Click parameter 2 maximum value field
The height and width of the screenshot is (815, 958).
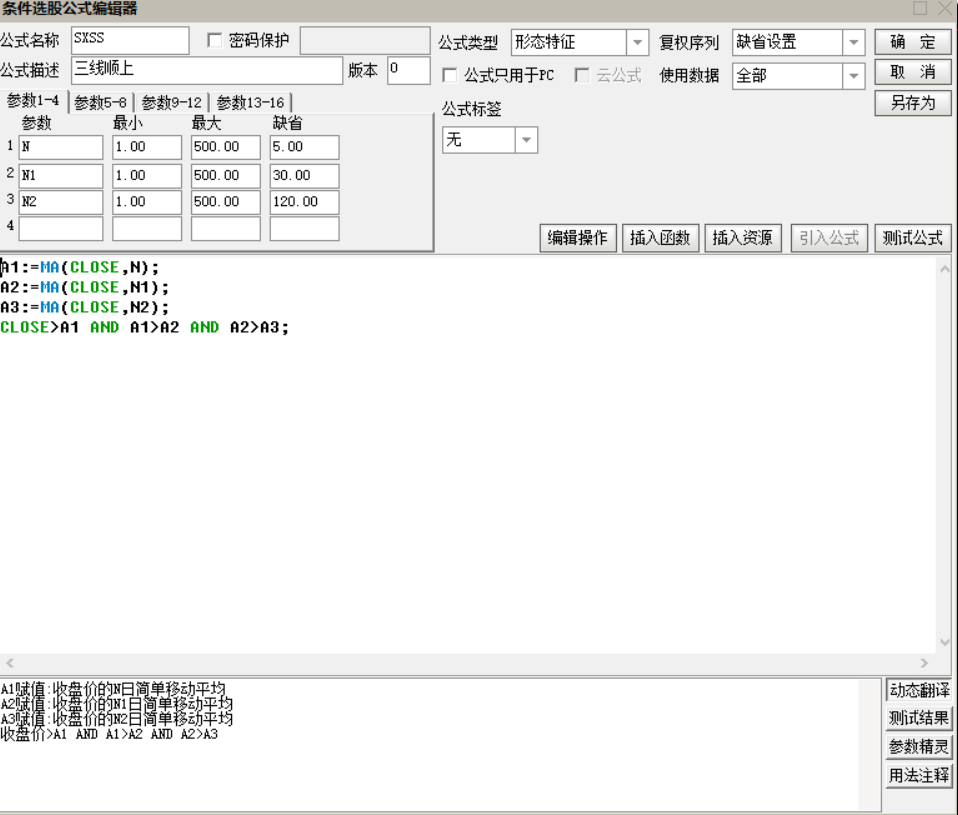(x=225, y=176)
